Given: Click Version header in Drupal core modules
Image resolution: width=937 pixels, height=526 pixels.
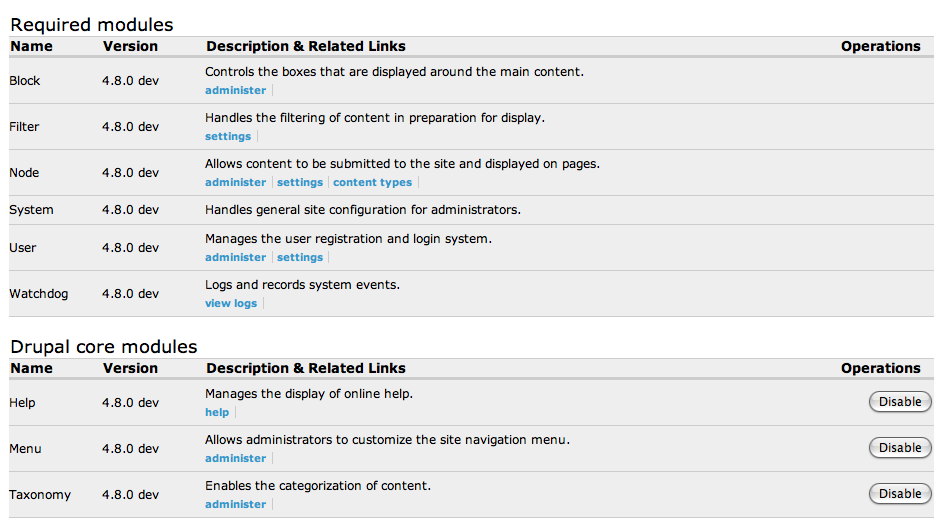Looking at the screenshot, I should click(130, 368).
